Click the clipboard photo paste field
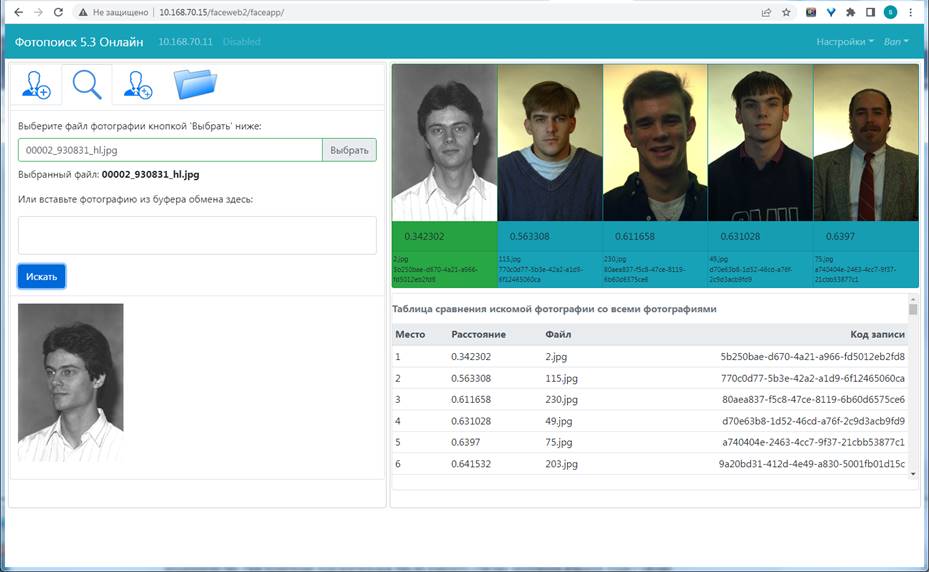Screen dimensions: 929x572 coord(197,235)
